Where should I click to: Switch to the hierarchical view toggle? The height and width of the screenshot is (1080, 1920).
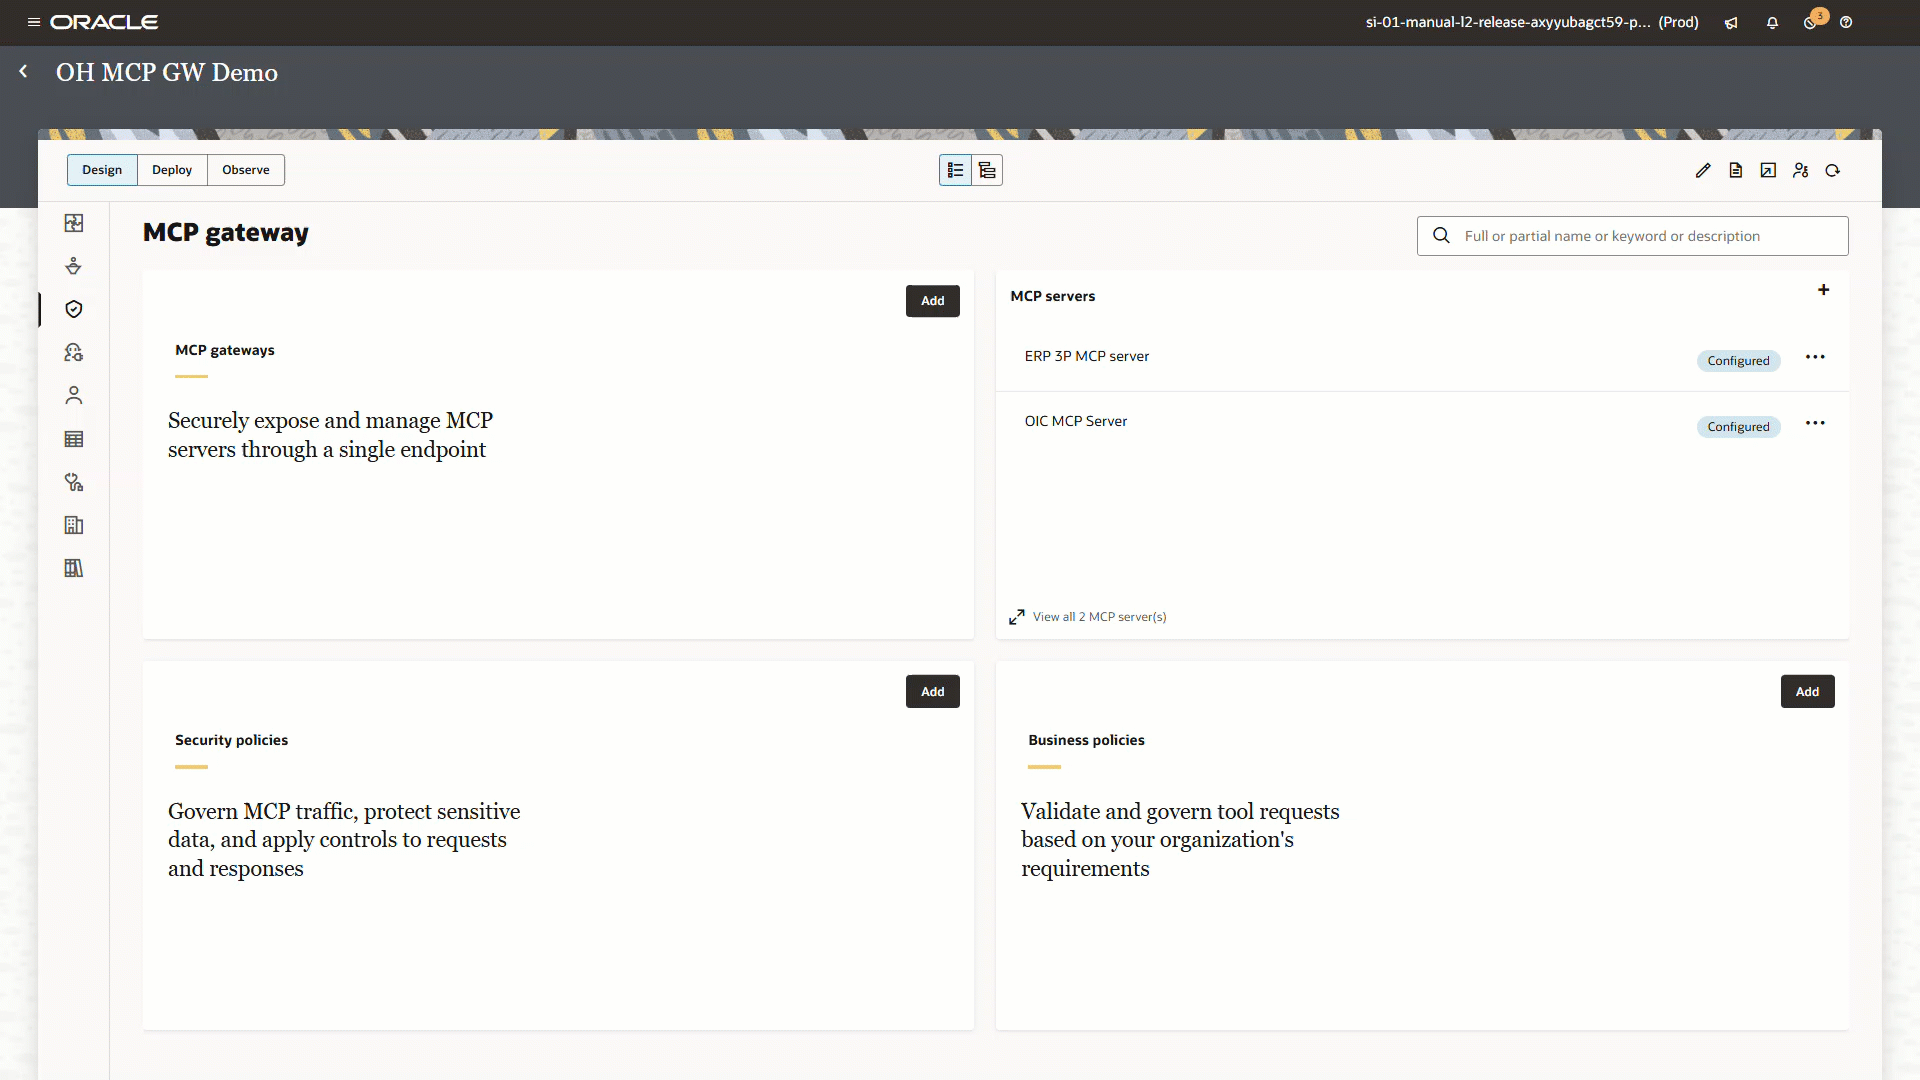[987, 170]
